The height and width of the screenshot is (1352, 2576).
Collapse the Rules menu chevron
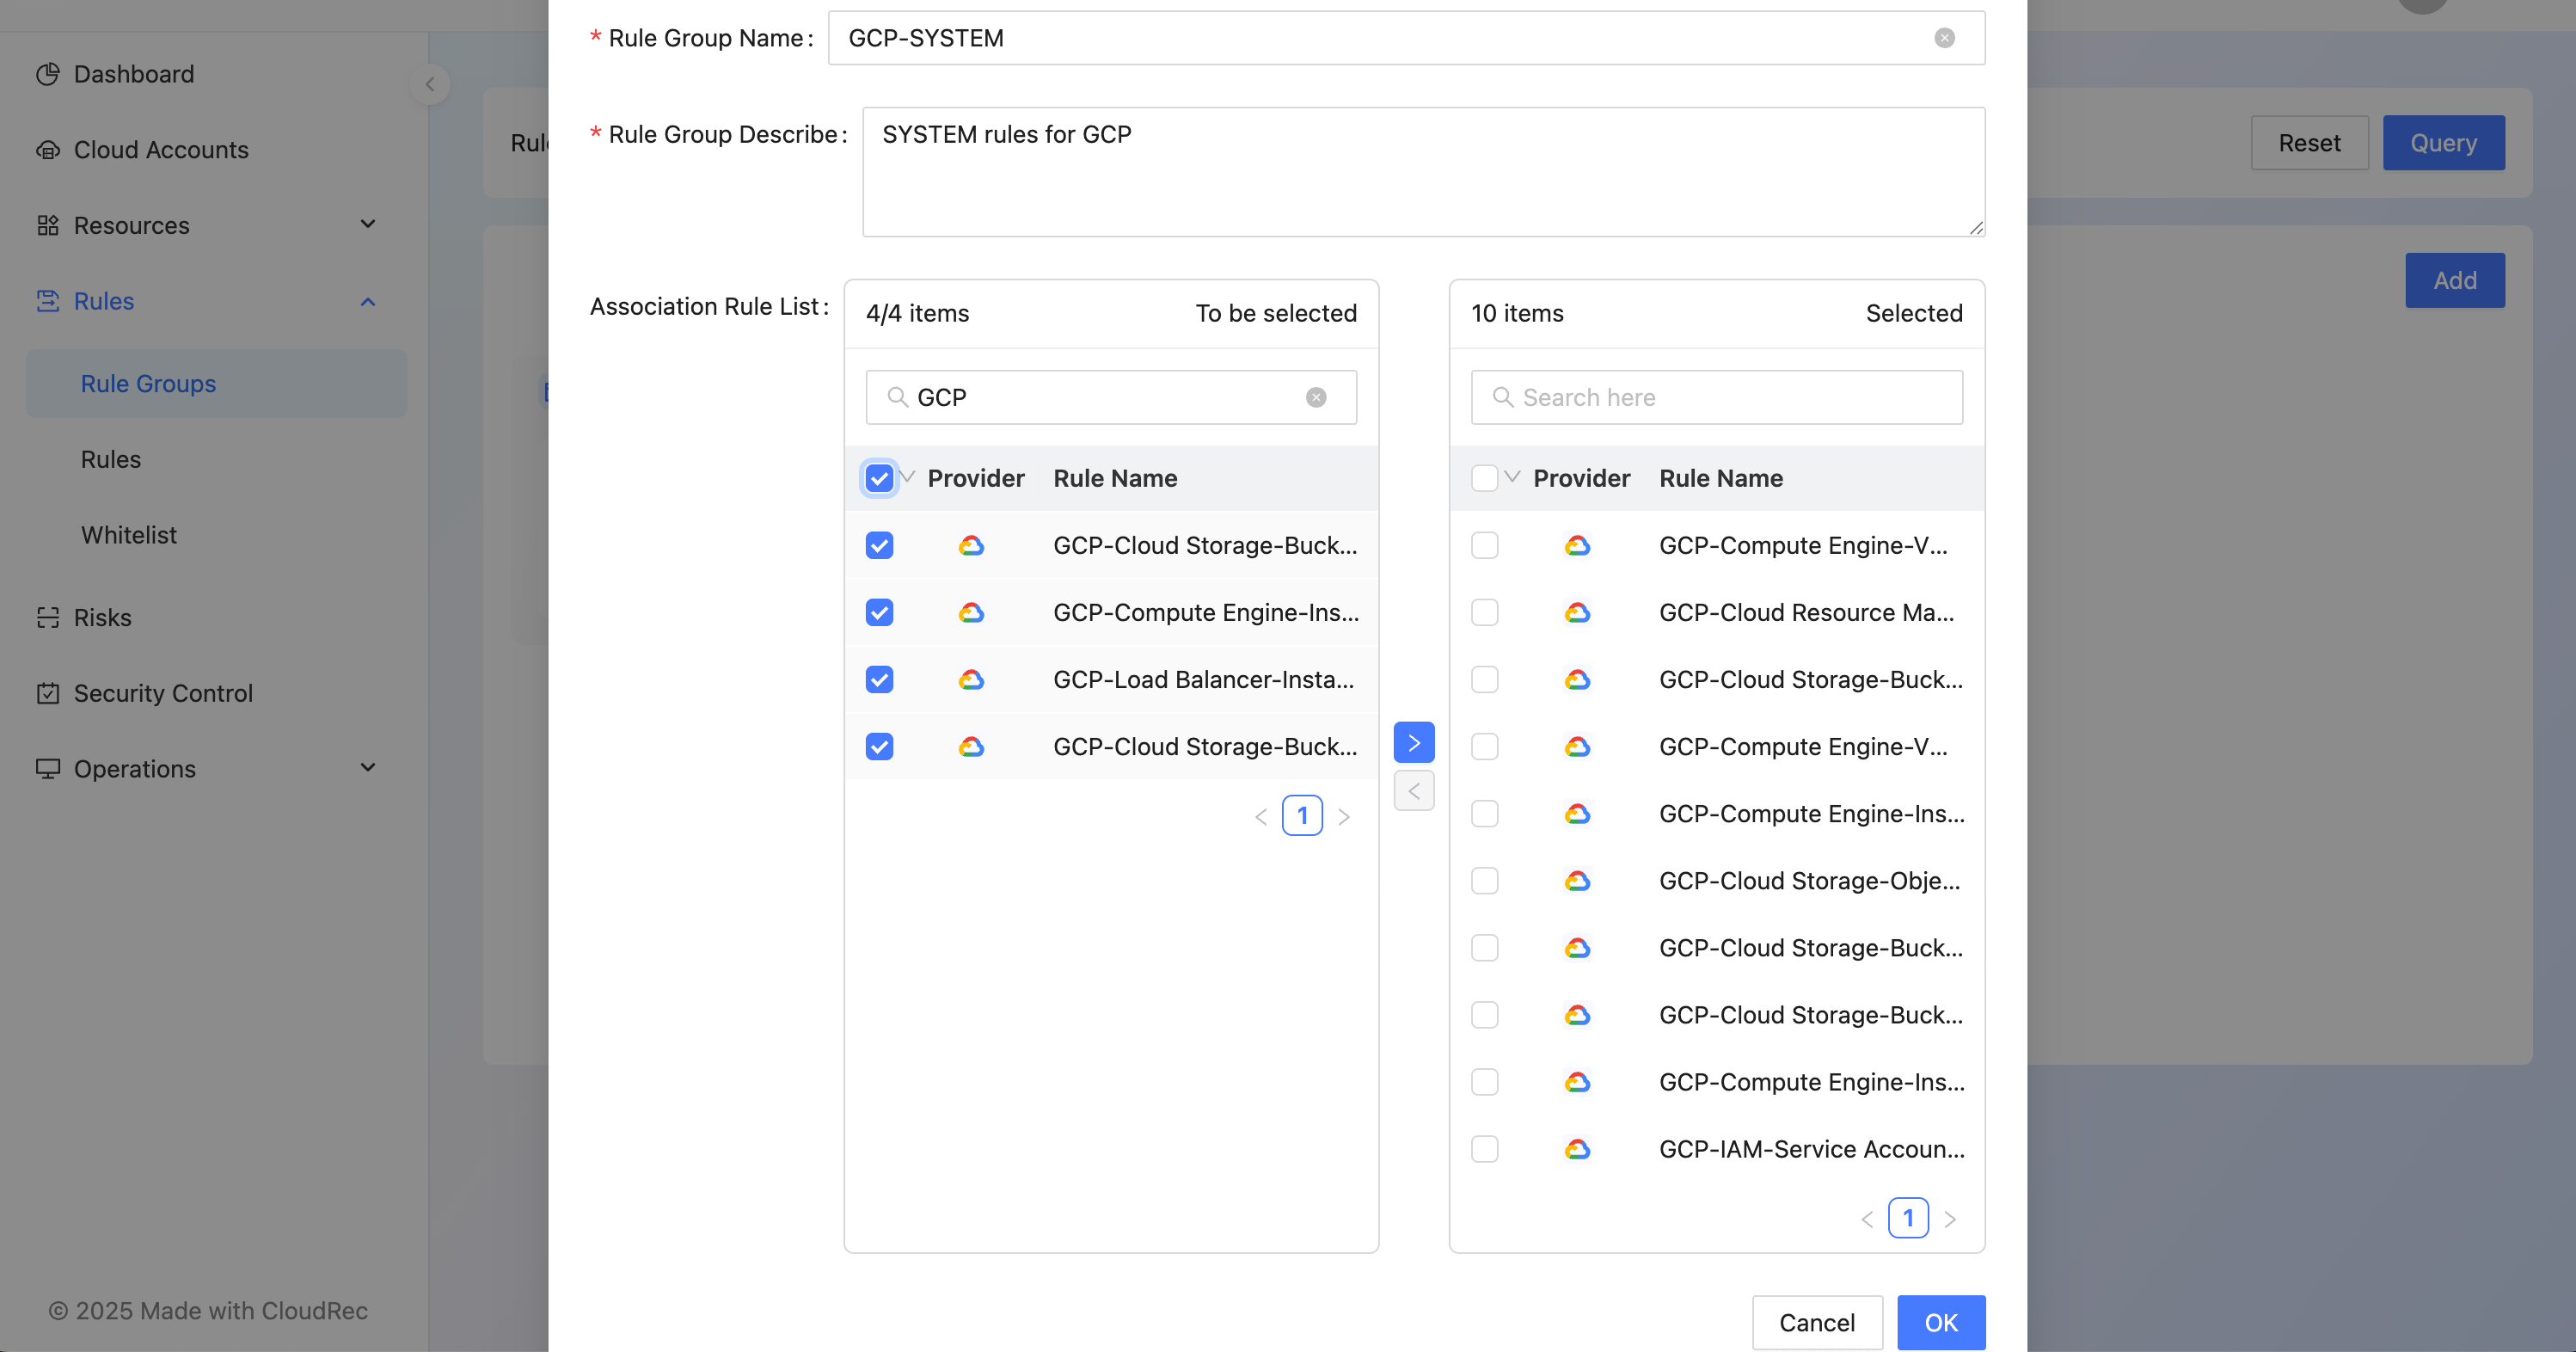368,301
